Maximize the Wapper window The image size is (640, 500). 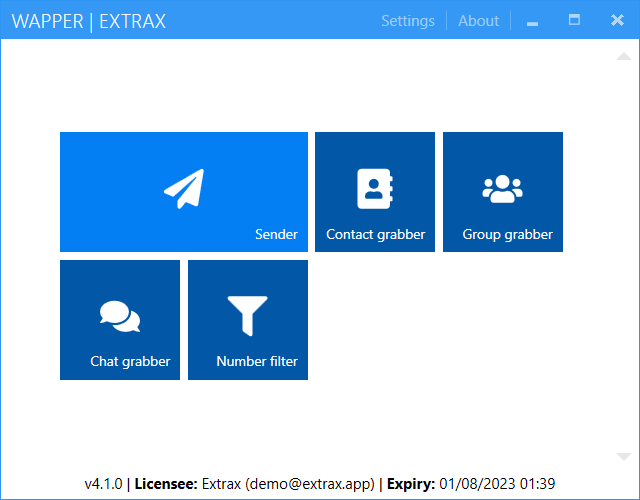click(x=574, y=20)
